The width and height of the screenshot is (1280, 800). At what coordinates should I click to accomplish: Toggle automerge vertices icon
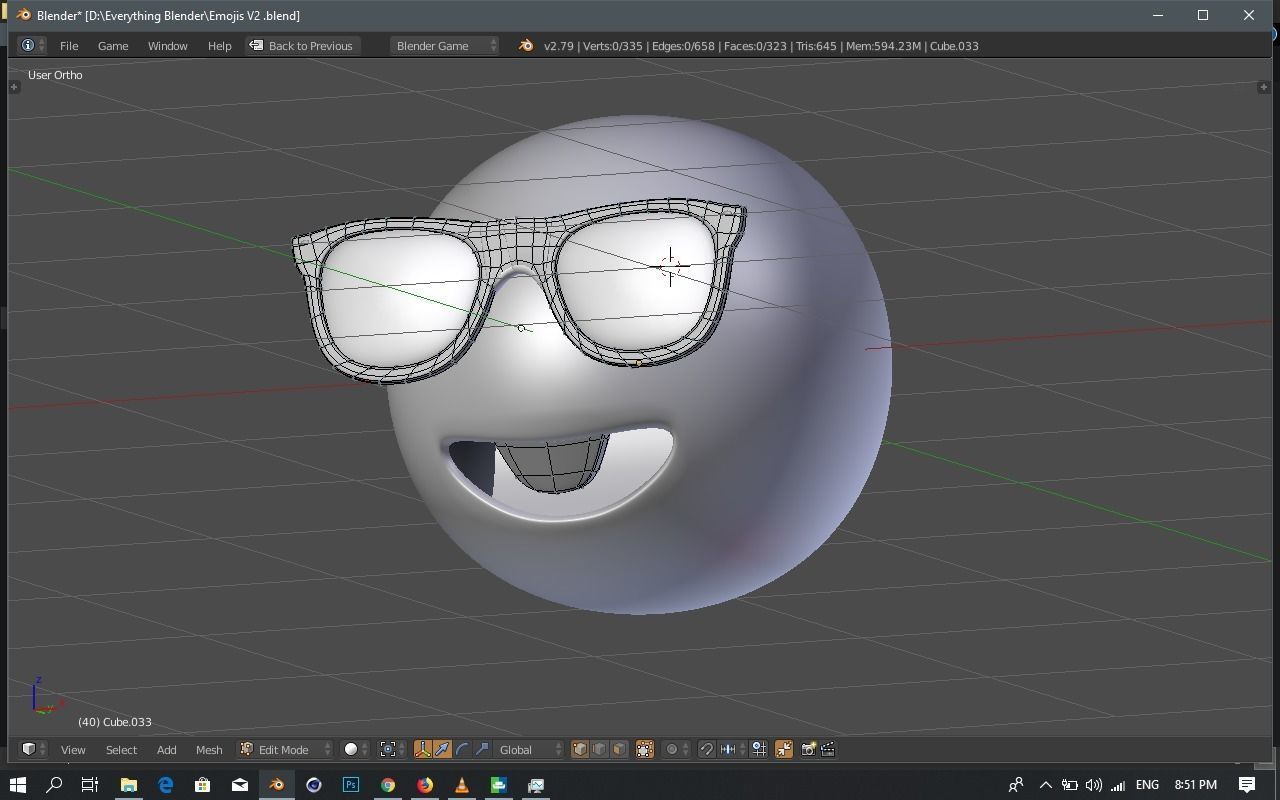point(784,749)
